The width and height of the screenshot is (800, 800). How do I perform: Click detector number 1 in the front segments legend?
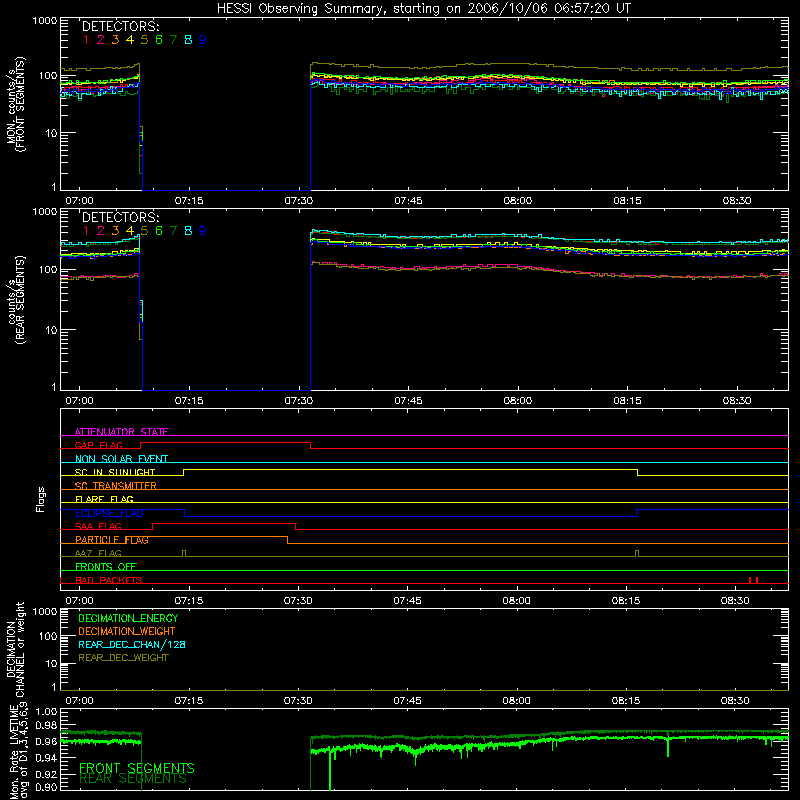(x=86, y=40)
